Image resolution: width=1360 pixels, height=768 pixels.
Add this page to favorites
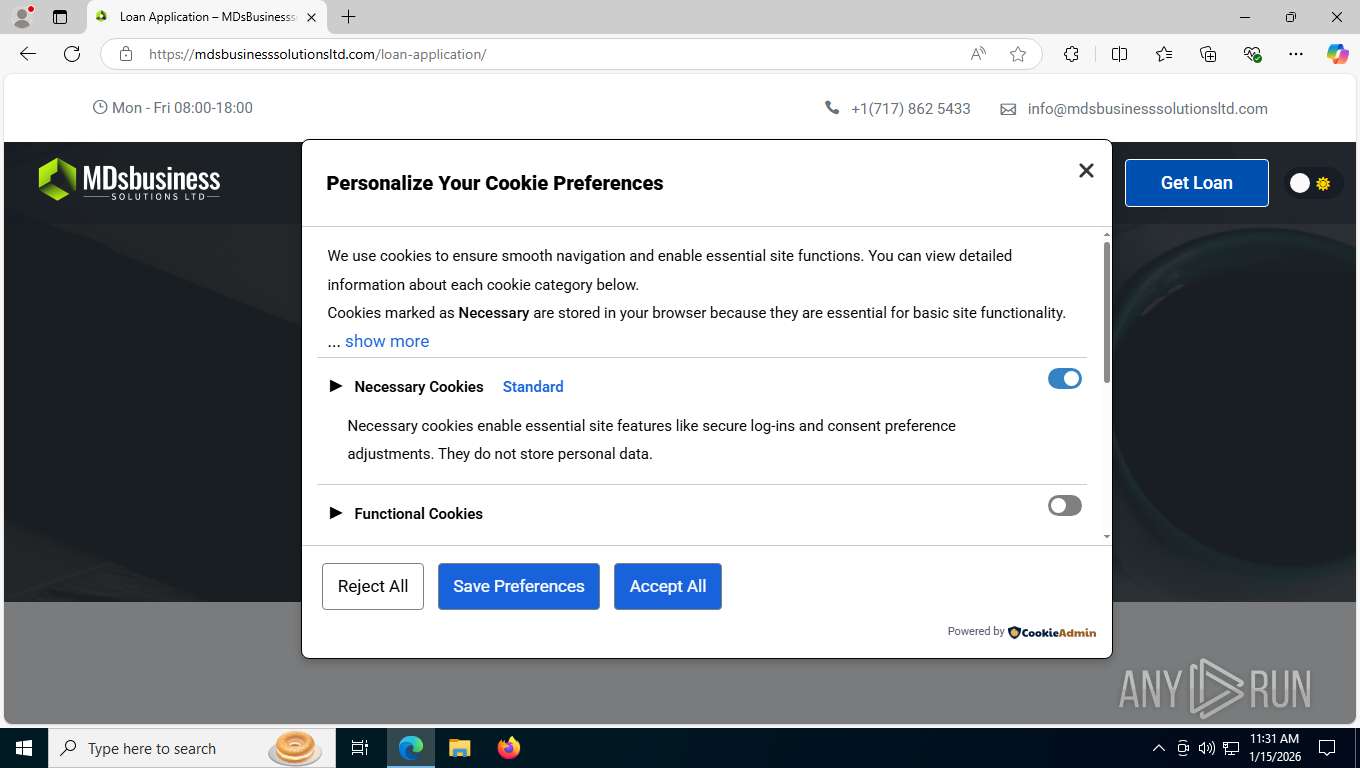tap(1018, 54)
